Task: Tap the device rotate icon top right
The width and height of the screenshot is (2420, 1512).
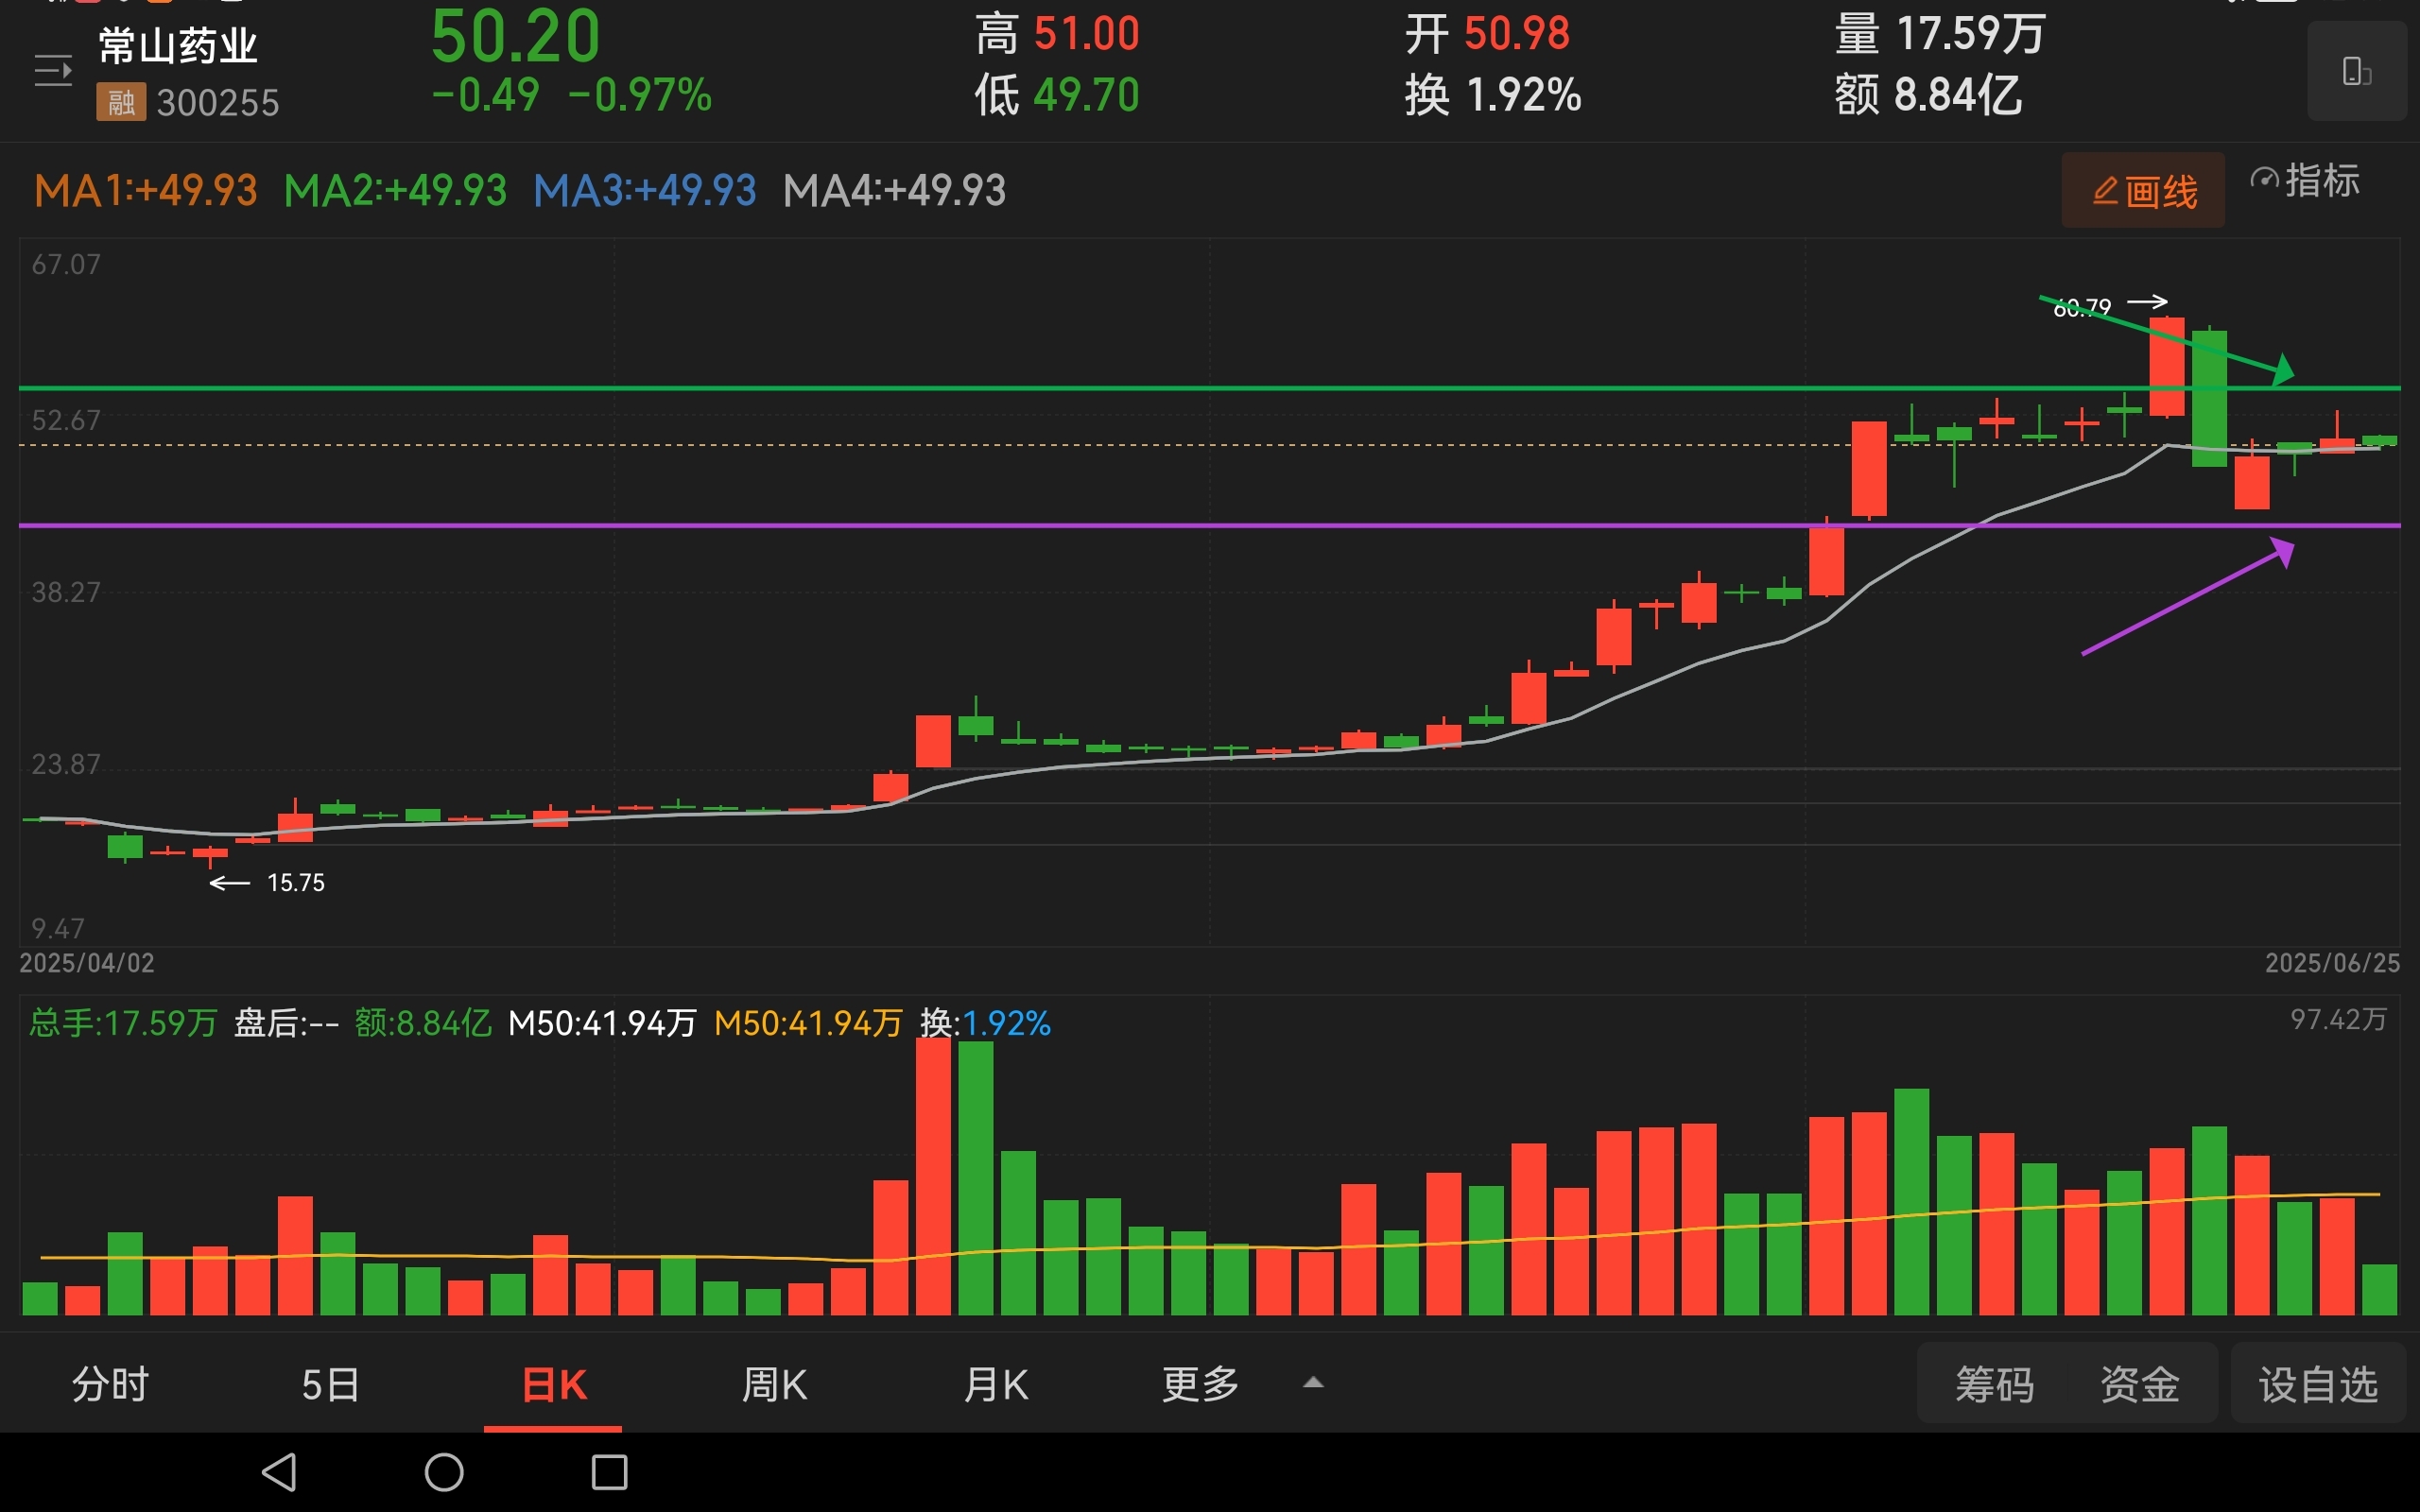Action: 2355,72
